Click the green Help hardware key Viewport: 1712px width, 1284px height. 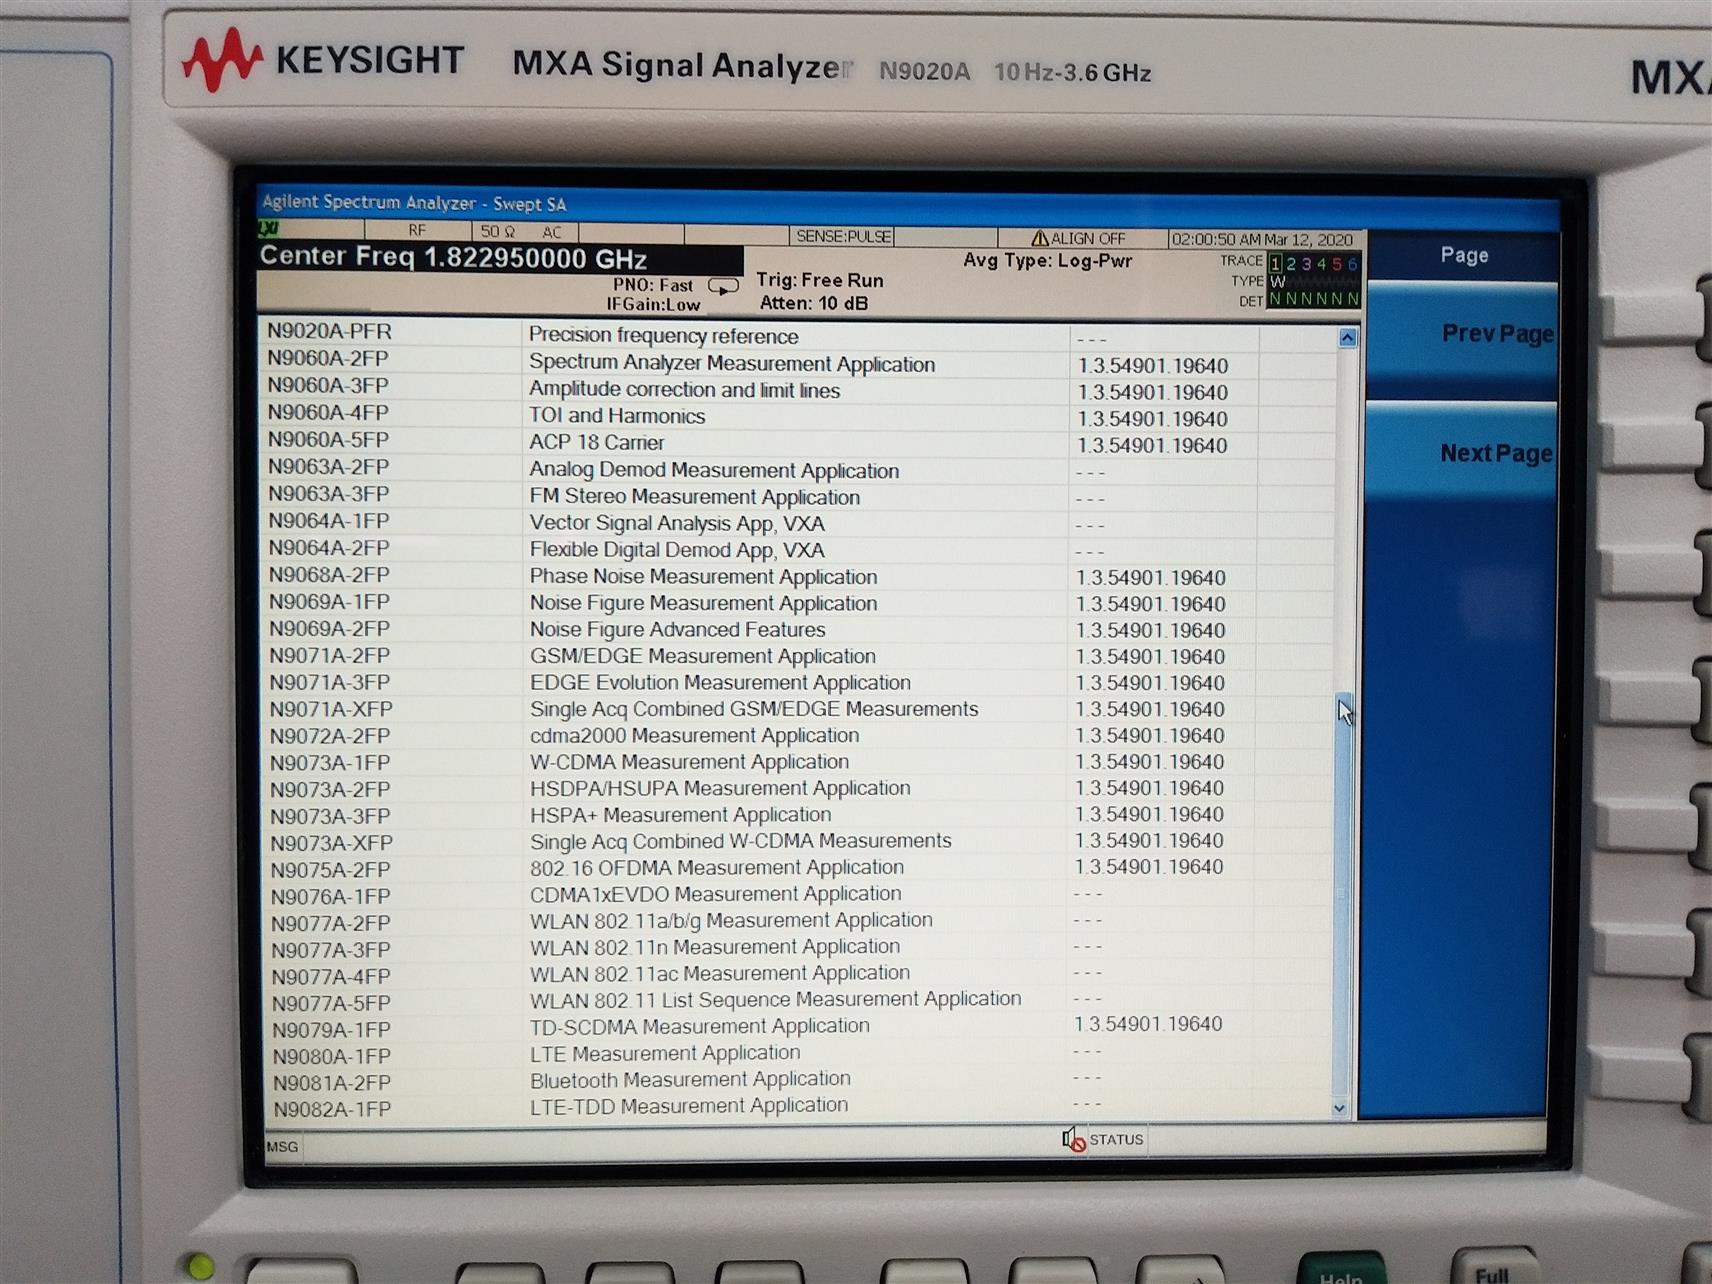tap(1340, 1270)
